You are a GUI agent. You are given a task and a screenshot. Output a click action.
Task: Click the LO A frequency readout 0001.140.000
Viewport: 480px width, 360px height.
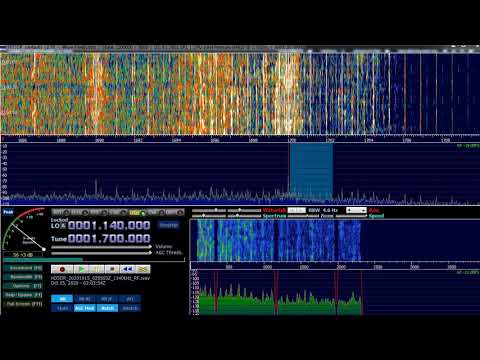[x=109, y=226]
